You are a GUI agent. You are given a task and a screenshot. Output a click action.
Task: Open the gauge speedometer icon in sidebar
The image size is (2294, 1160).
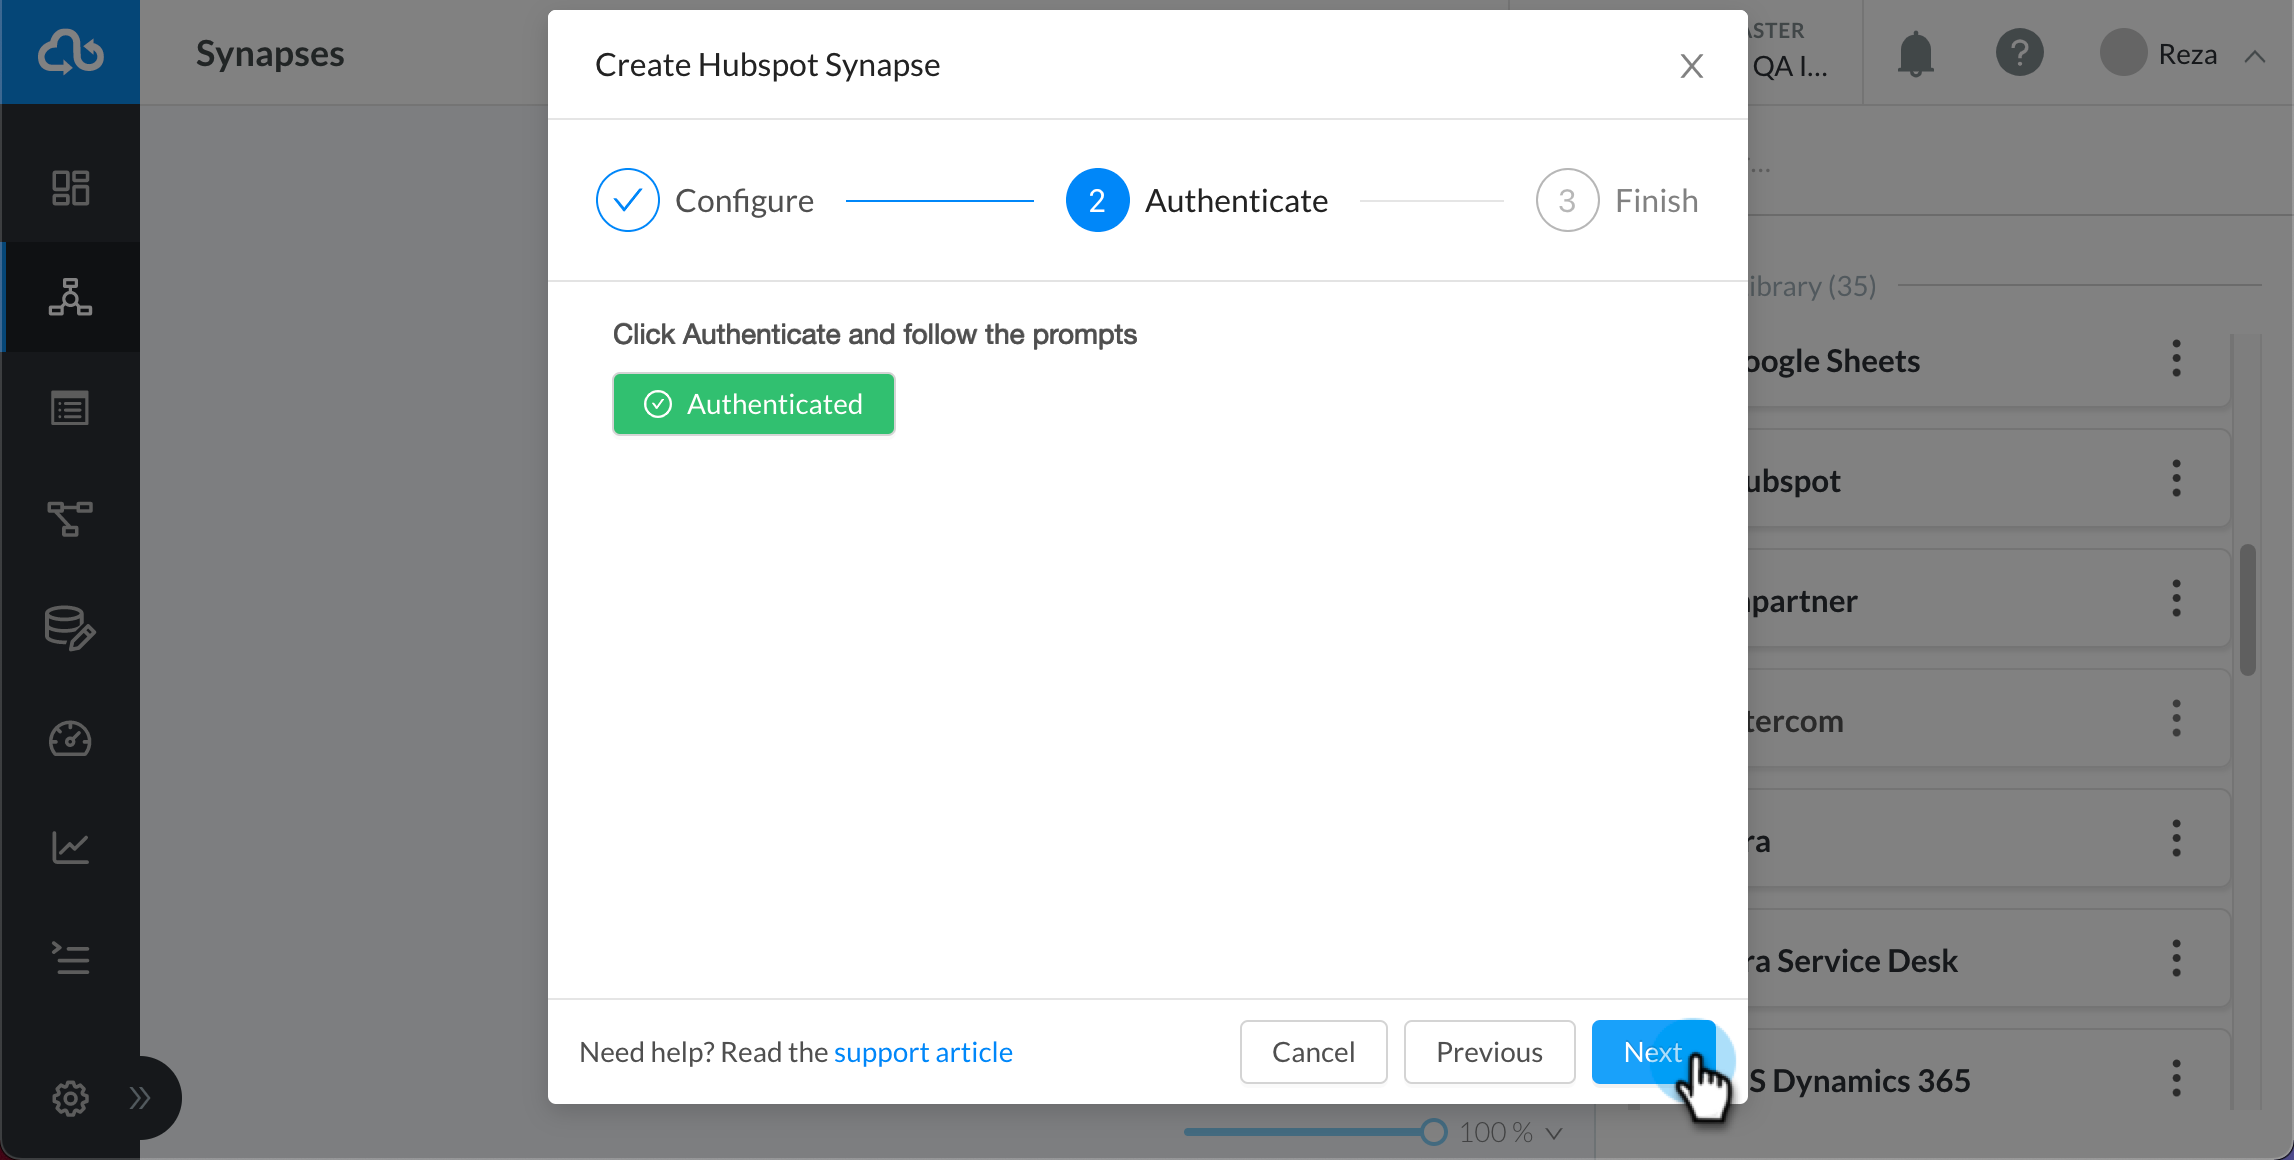(70, 739)
